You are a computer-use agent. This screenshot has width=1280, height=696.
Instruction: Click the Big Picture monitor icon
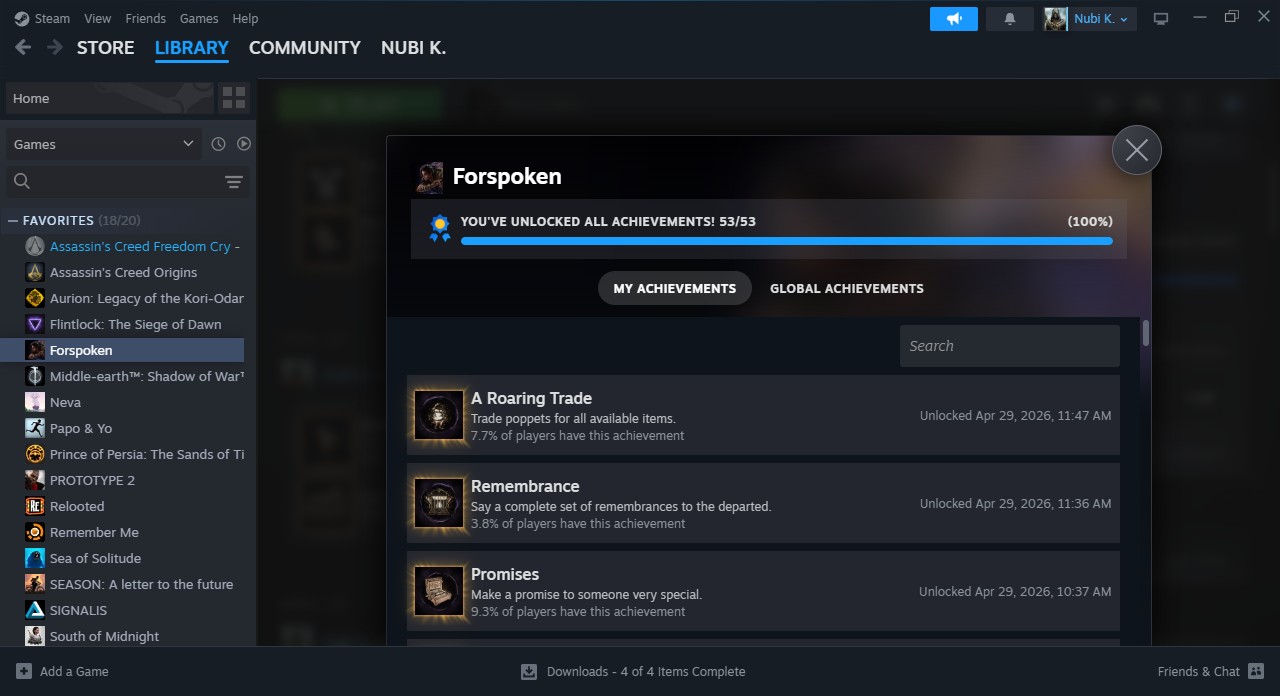(1161, 19)
